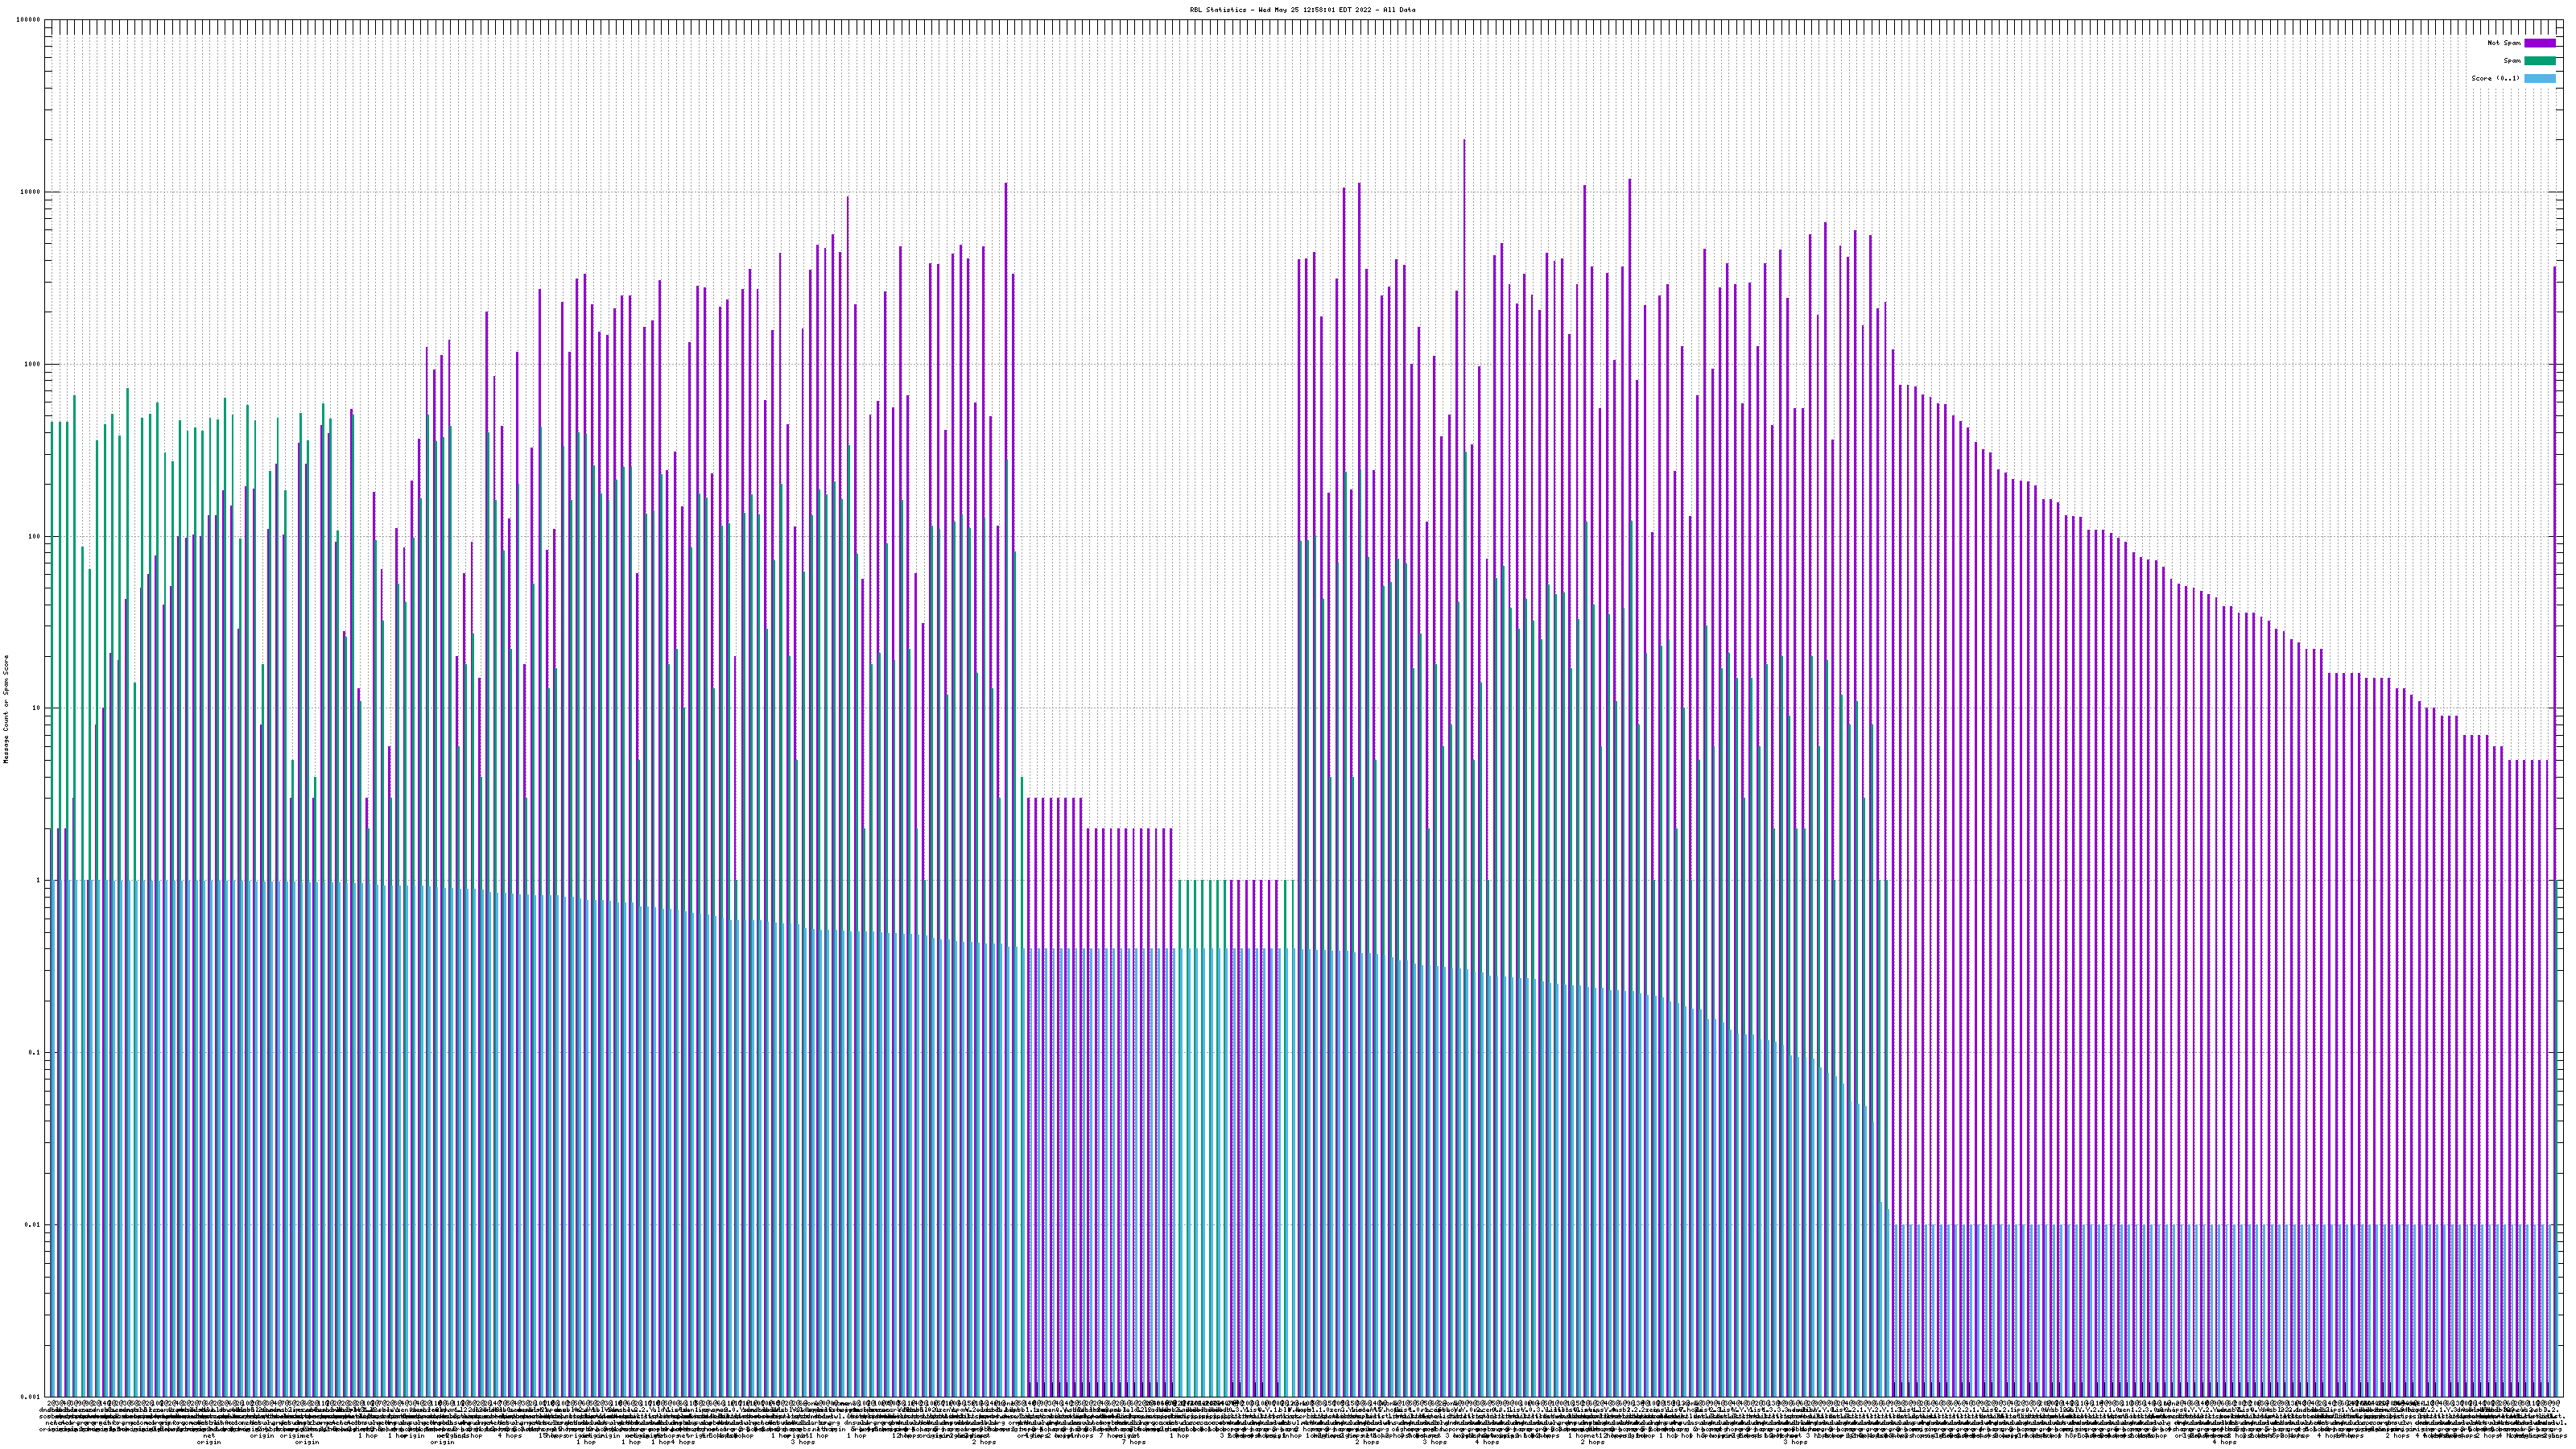Viewport: 2576px width, 1449px height.
Task: Click the 100000 label on the Y axis
Action: [29, 20]
